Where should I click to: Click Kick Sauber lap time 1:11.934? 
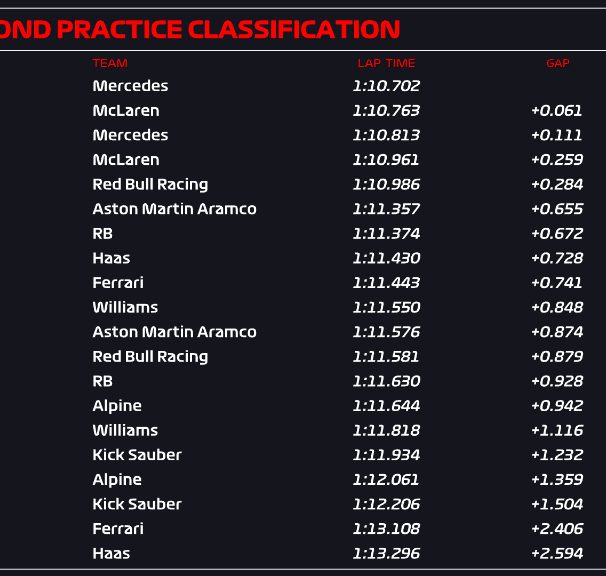coord(386,455)
